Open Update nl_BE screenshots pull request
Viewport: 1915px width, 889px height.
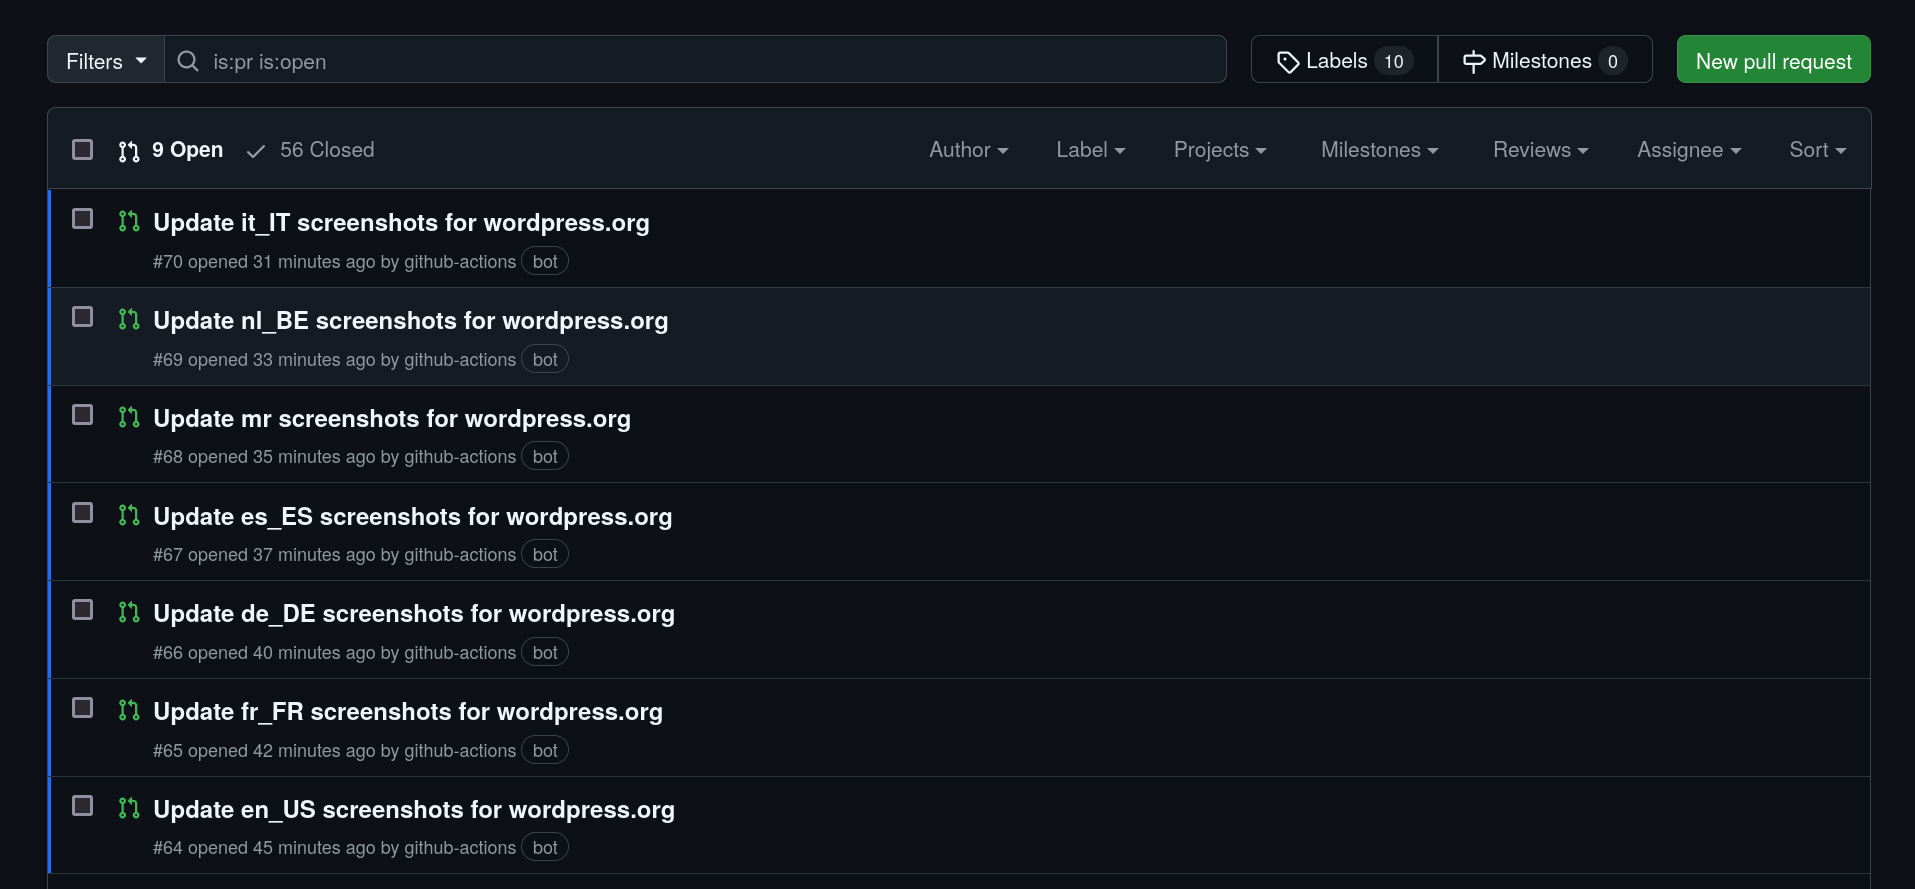[411, 321]
